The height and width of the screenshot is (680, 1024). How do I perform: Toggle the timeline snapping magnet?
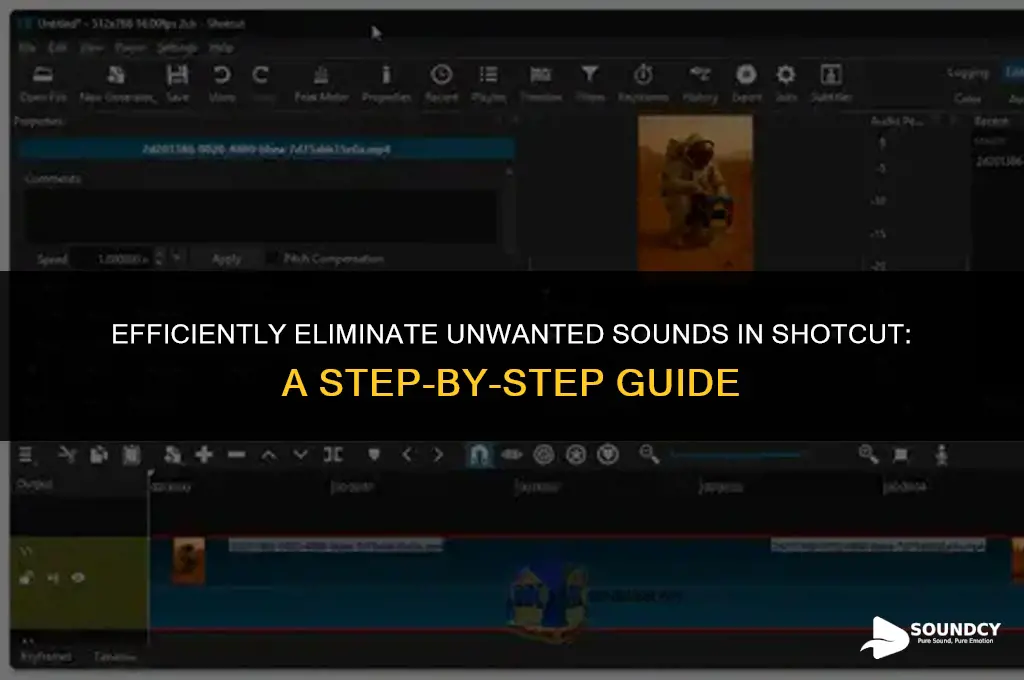479,454
